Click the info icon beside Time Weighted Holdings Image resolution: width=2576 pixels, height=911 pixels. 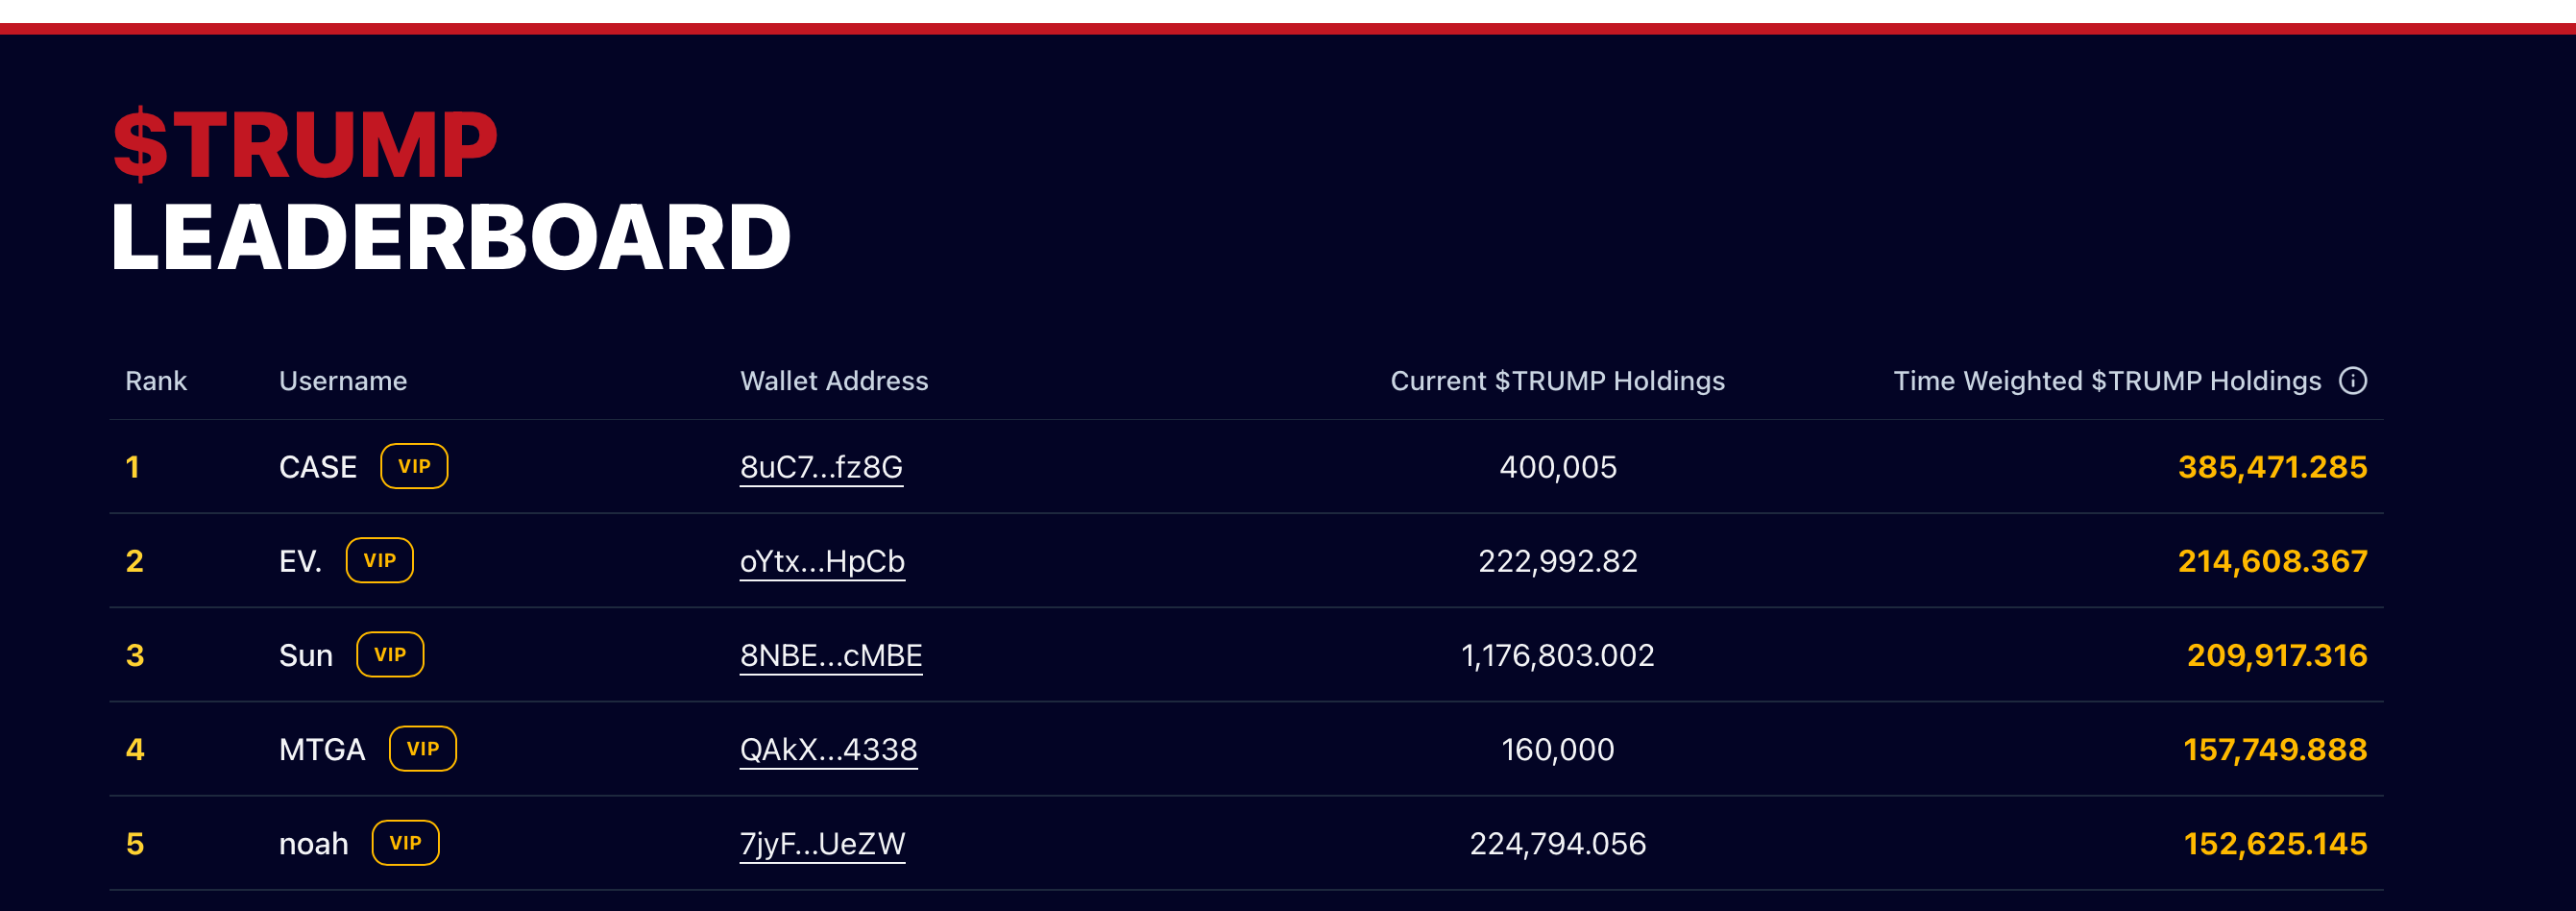point(2352,381)
